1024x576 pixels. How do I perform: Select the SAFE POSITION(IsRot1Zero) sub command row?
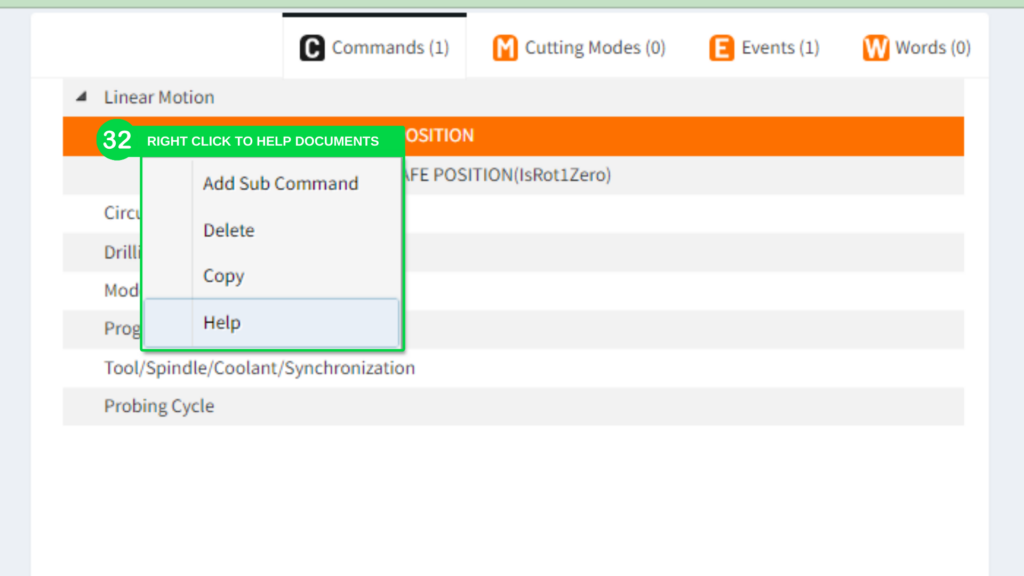tap(680, 175)
